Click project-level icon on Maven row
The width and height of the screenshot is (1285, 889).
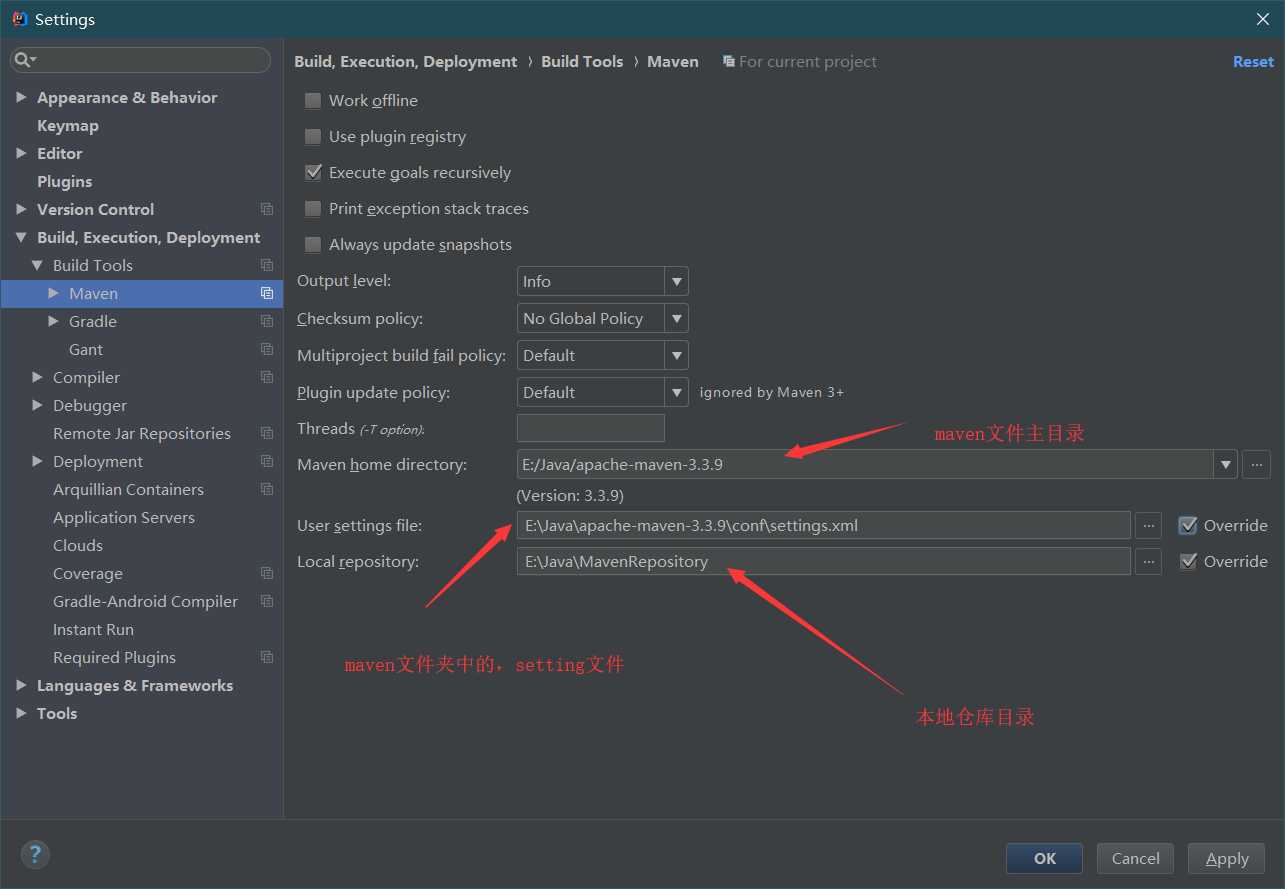pyautogui.click(x=267, y=293)
